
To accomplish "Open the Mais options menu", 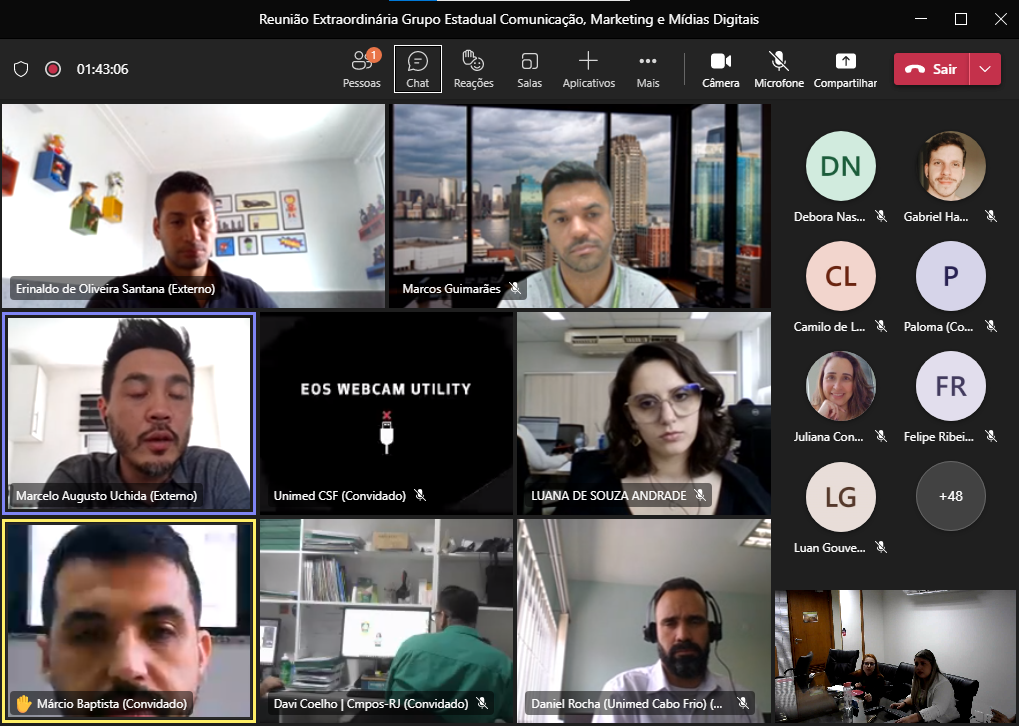I will point(648,69).
